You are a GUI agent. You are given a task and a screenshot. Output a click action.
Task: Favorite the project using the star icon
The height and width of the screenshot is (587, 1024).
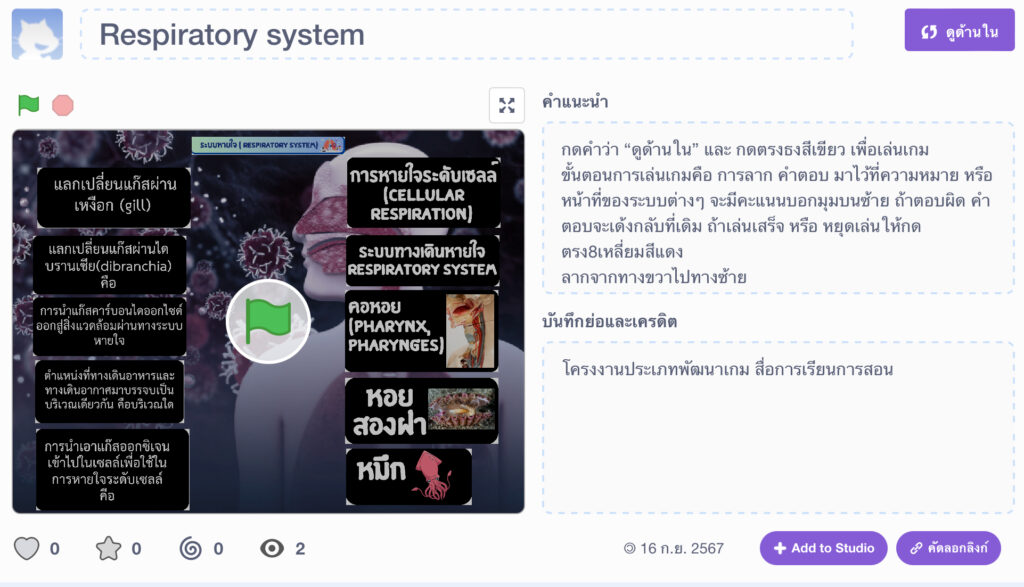(108, 548)
